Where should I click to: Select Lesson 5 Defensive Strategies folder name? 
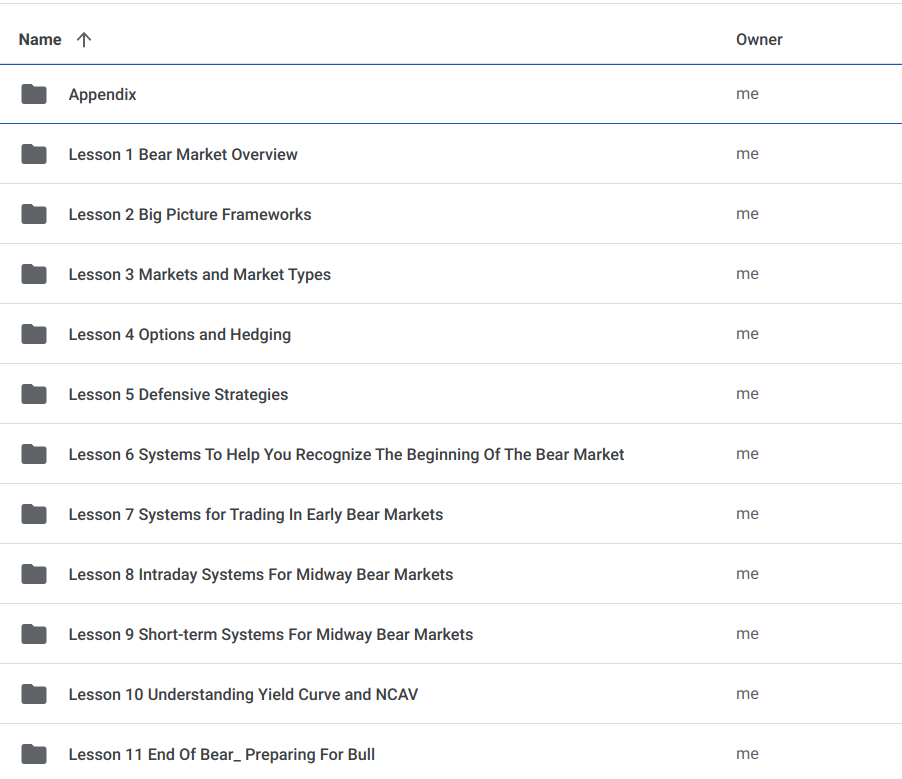tap(178, 393)
